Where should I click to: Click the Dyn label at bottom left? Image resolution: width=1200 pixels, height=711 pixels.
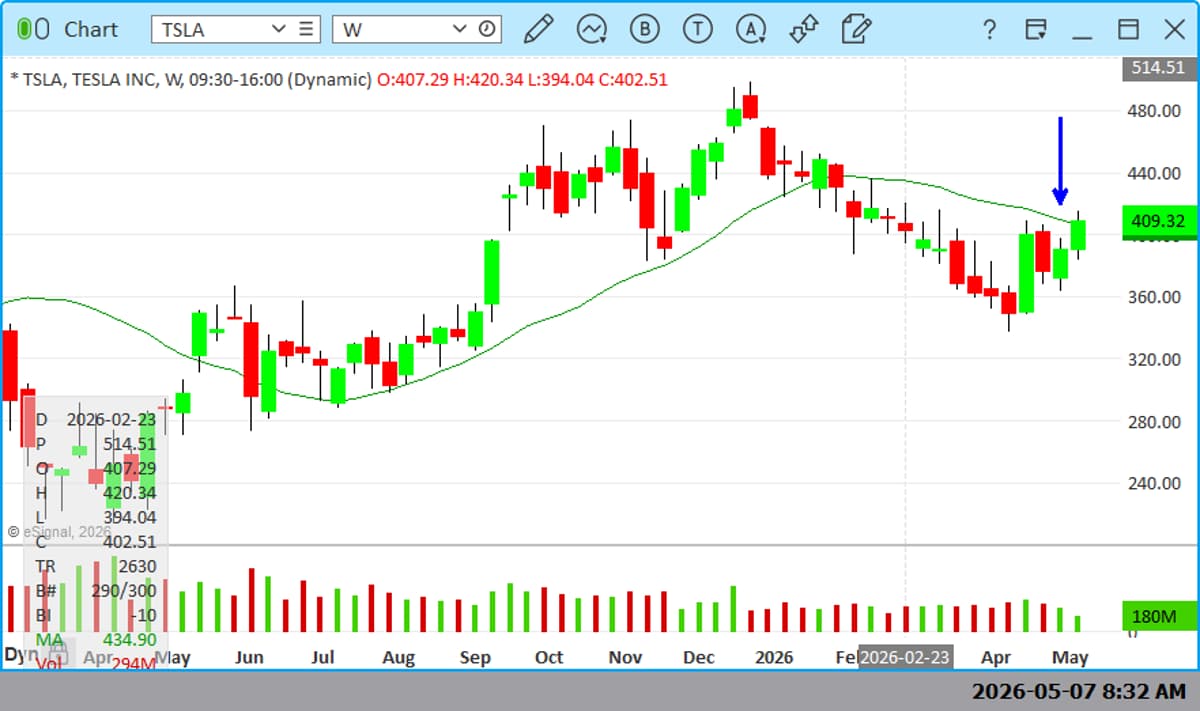(x=21, y=656)
